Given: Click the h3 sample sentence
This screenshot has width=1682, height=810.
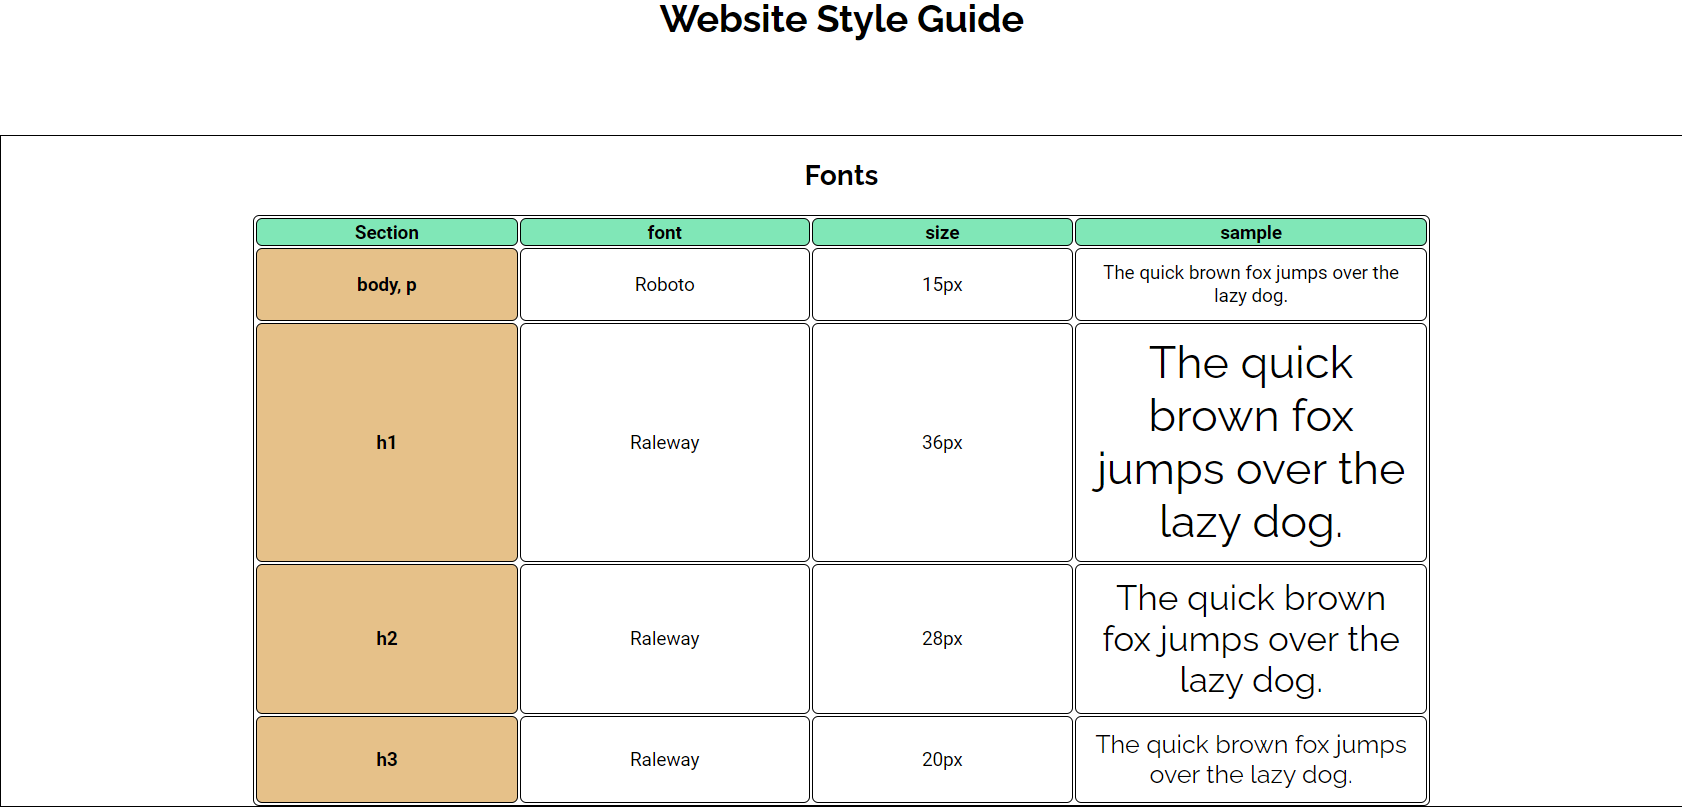Looking at the screenshot, I should (x=1251, y=760).
